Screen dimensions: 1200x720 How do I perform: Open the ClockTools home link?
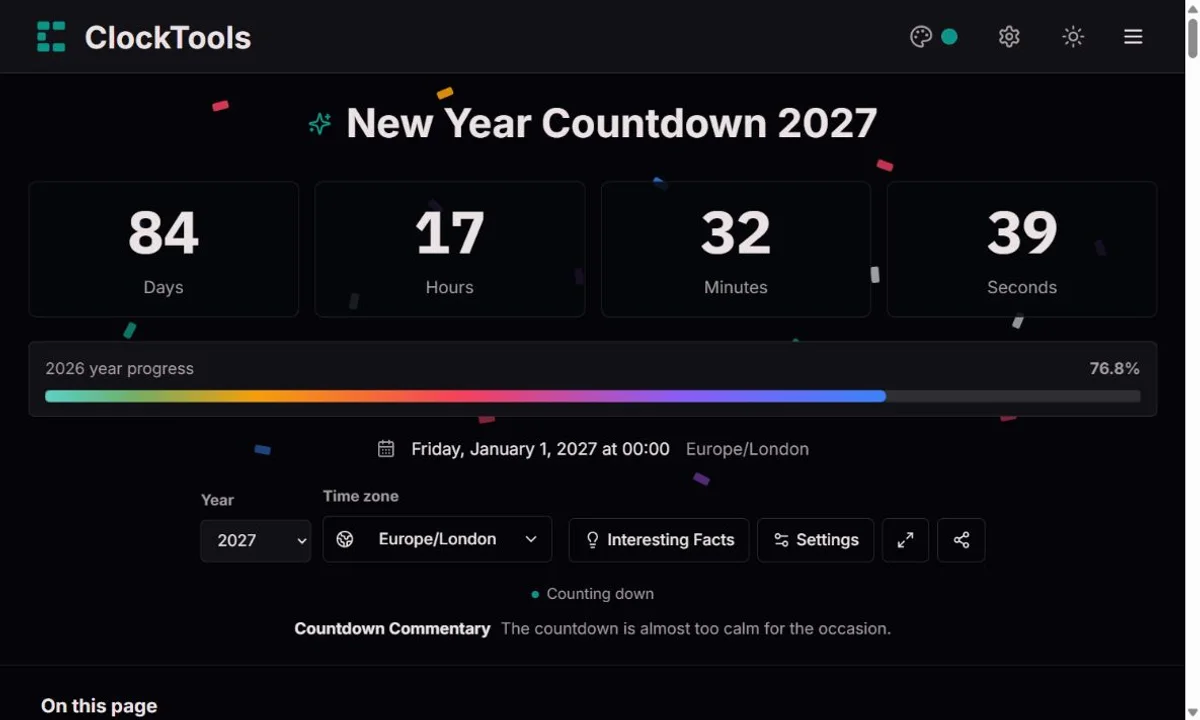pos(143,37)
